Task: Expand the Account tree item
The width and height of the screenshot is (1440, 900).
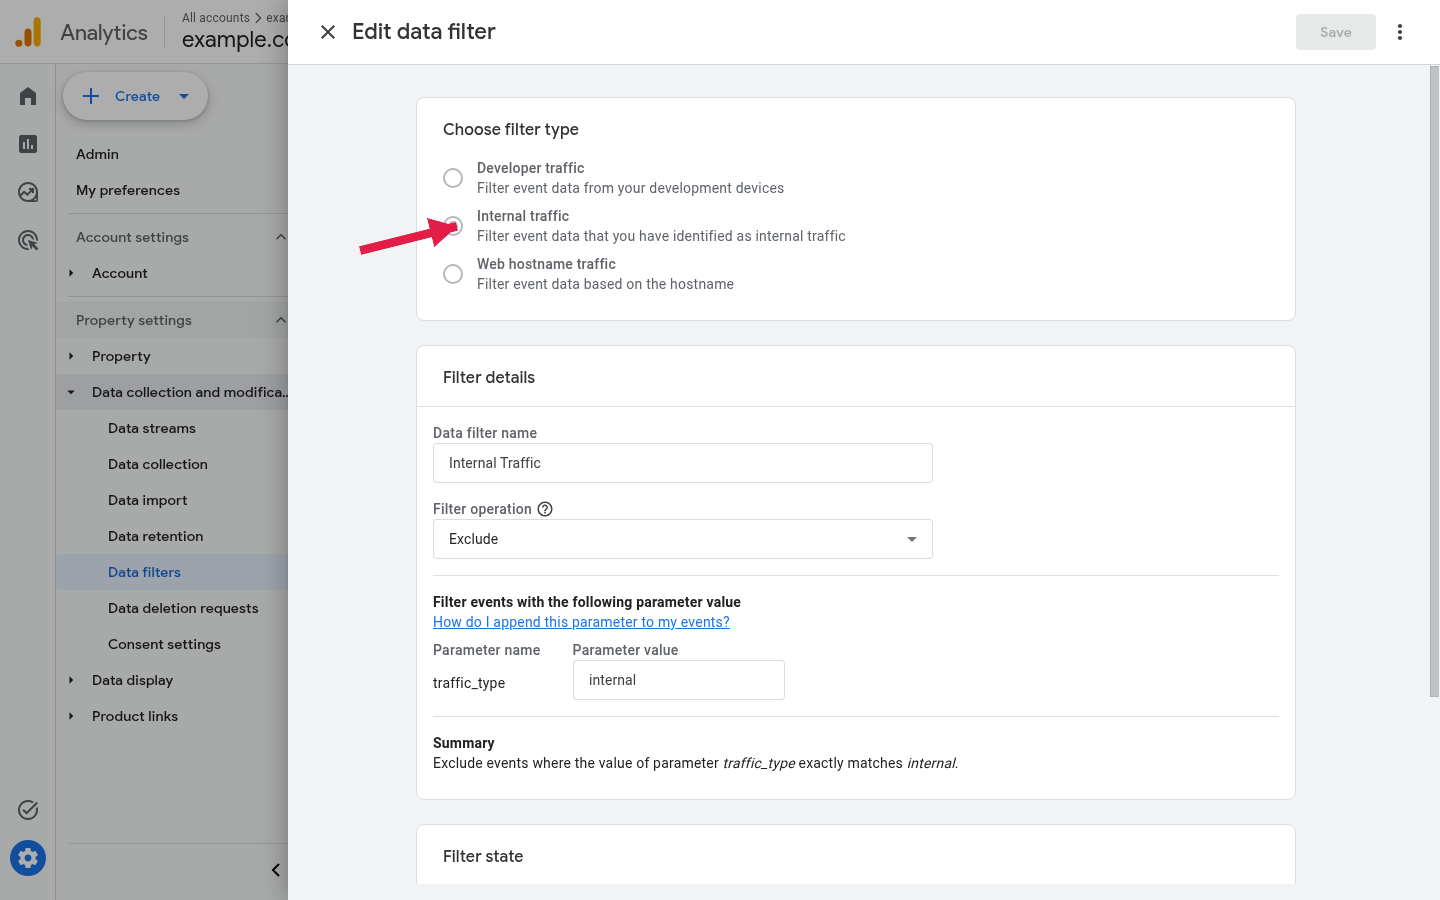Action: coord(71,273)
